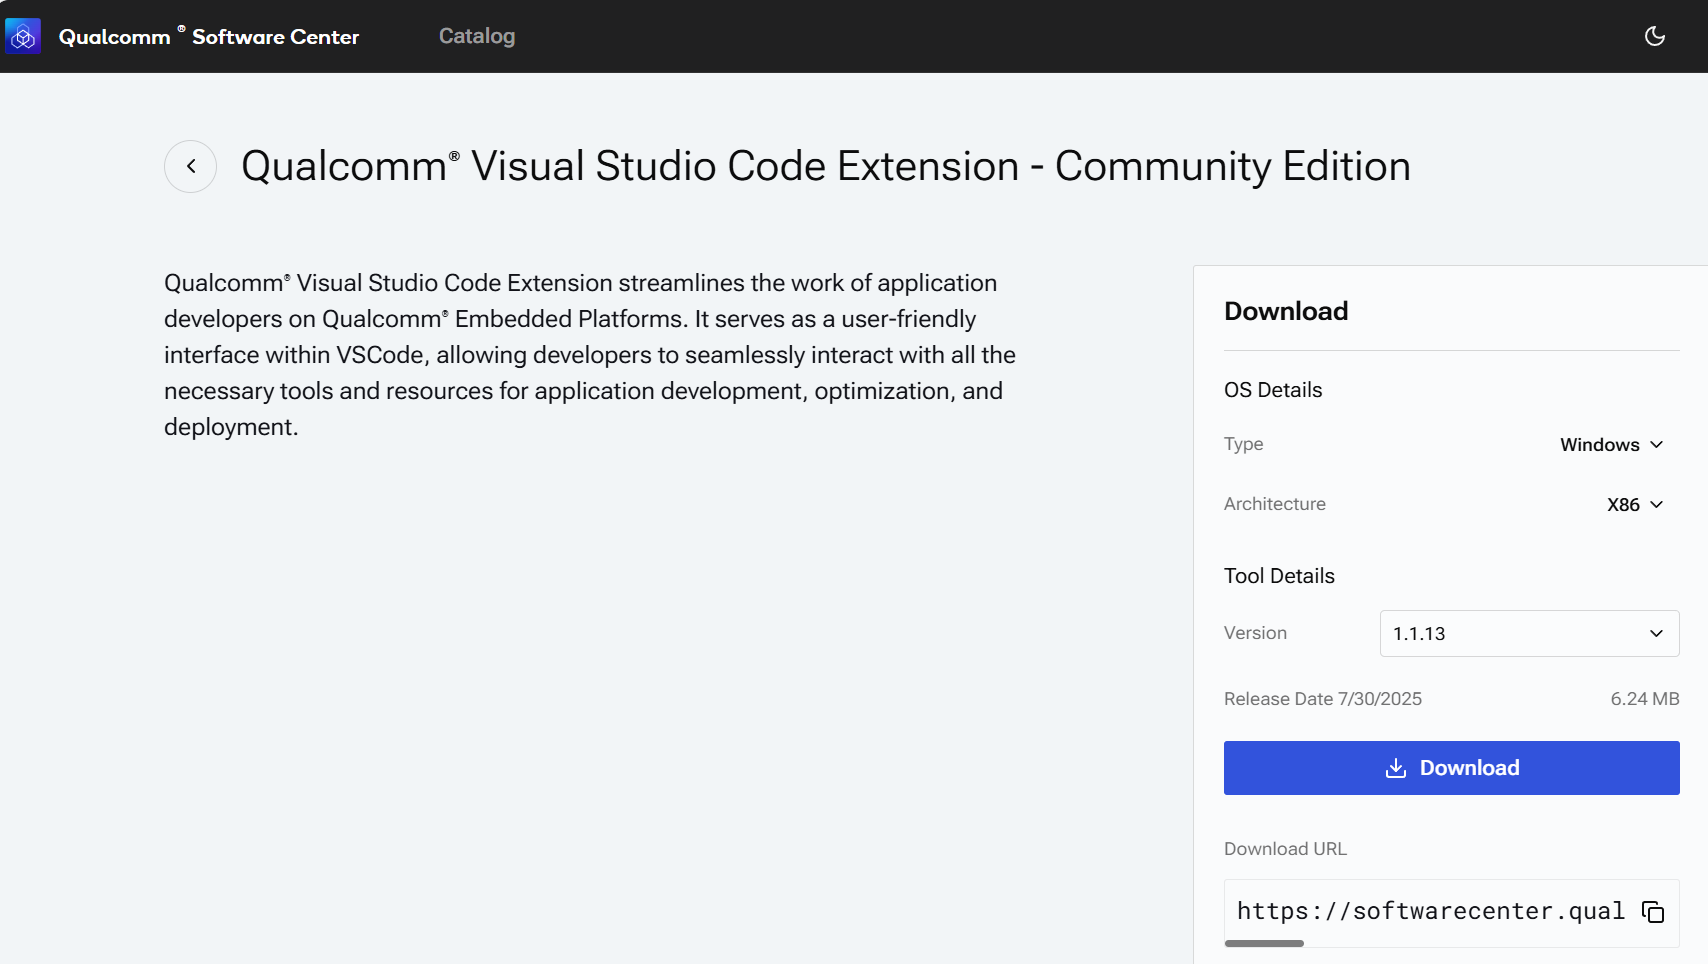Screen dimensions: 1708x964
Task: Expand the OS Type Windows dropdown
Action: (x=1611, y=445)
